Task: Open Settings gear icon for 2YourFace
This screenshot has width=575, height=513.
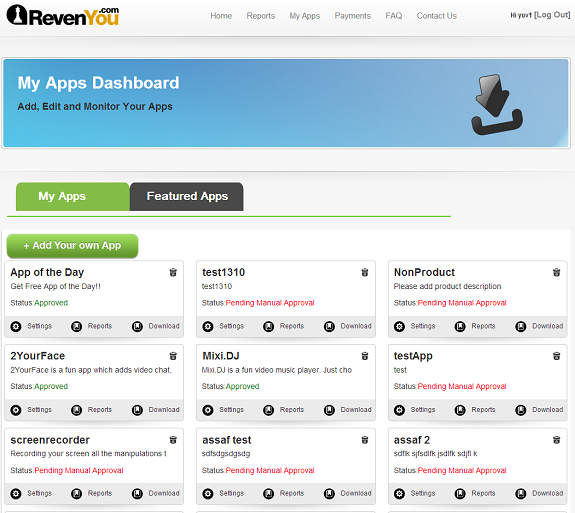Action: pos(16,410)
